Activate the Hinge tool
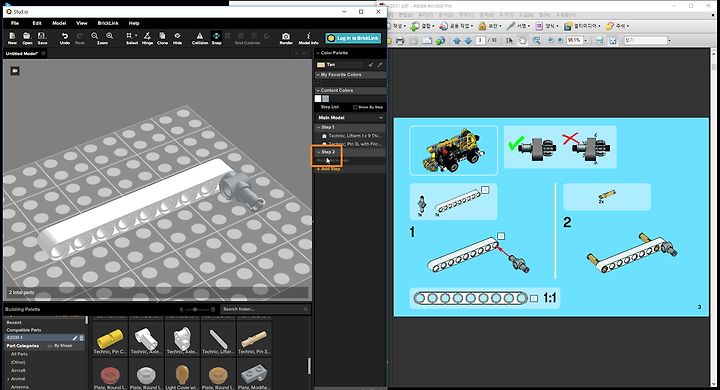Screen dimensions: 720x390 pyautogui.click(x=147, y=38)
